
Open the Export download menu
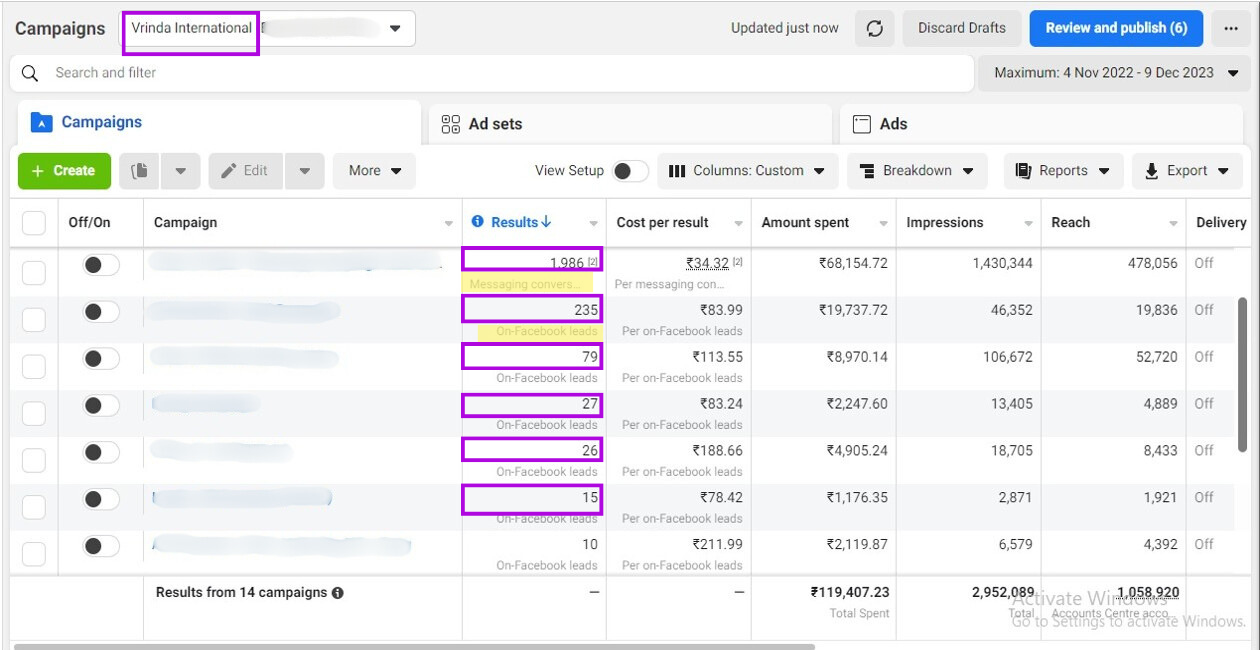tap(1187, 171)
